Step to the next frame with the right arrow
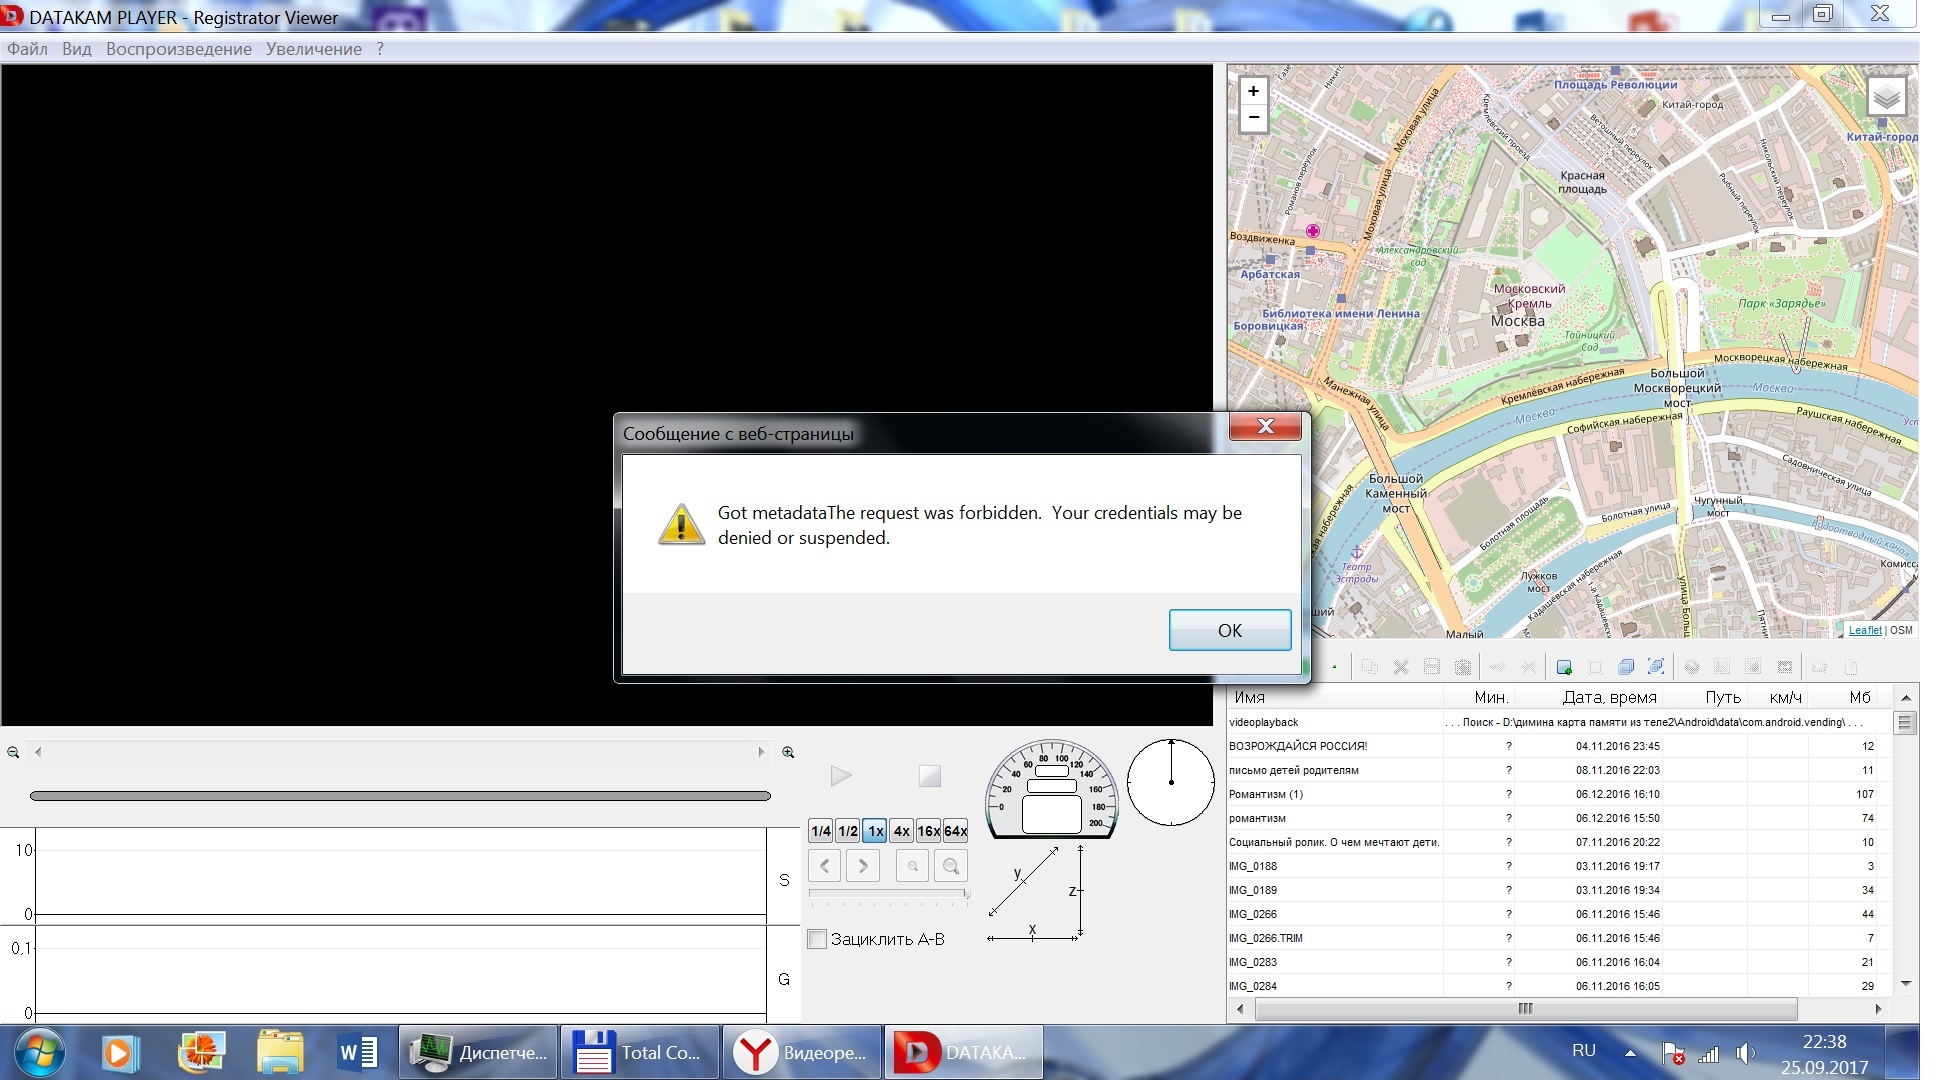 863,866
